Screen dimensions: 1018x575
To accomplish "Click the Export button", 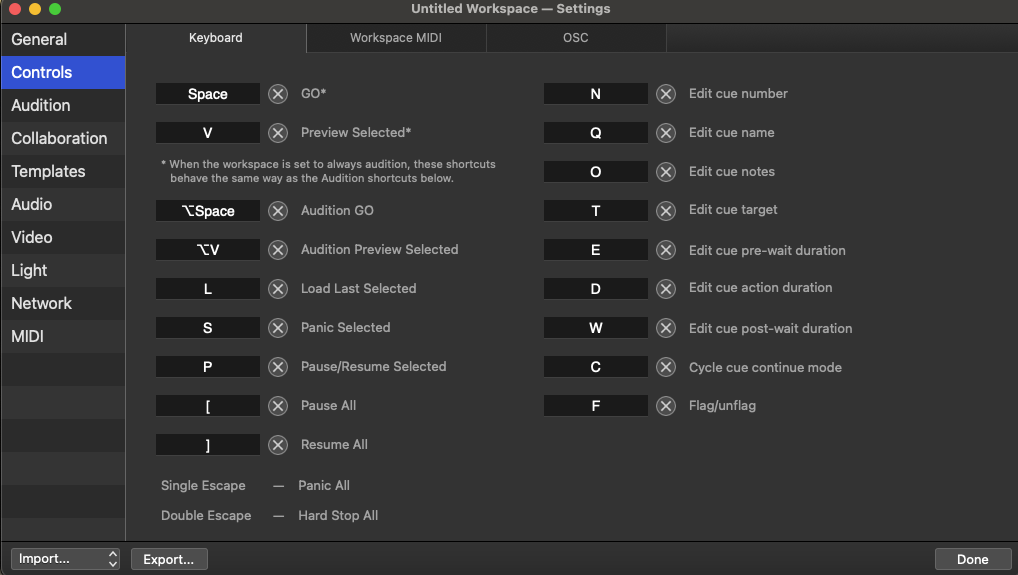I will point(169,559).
